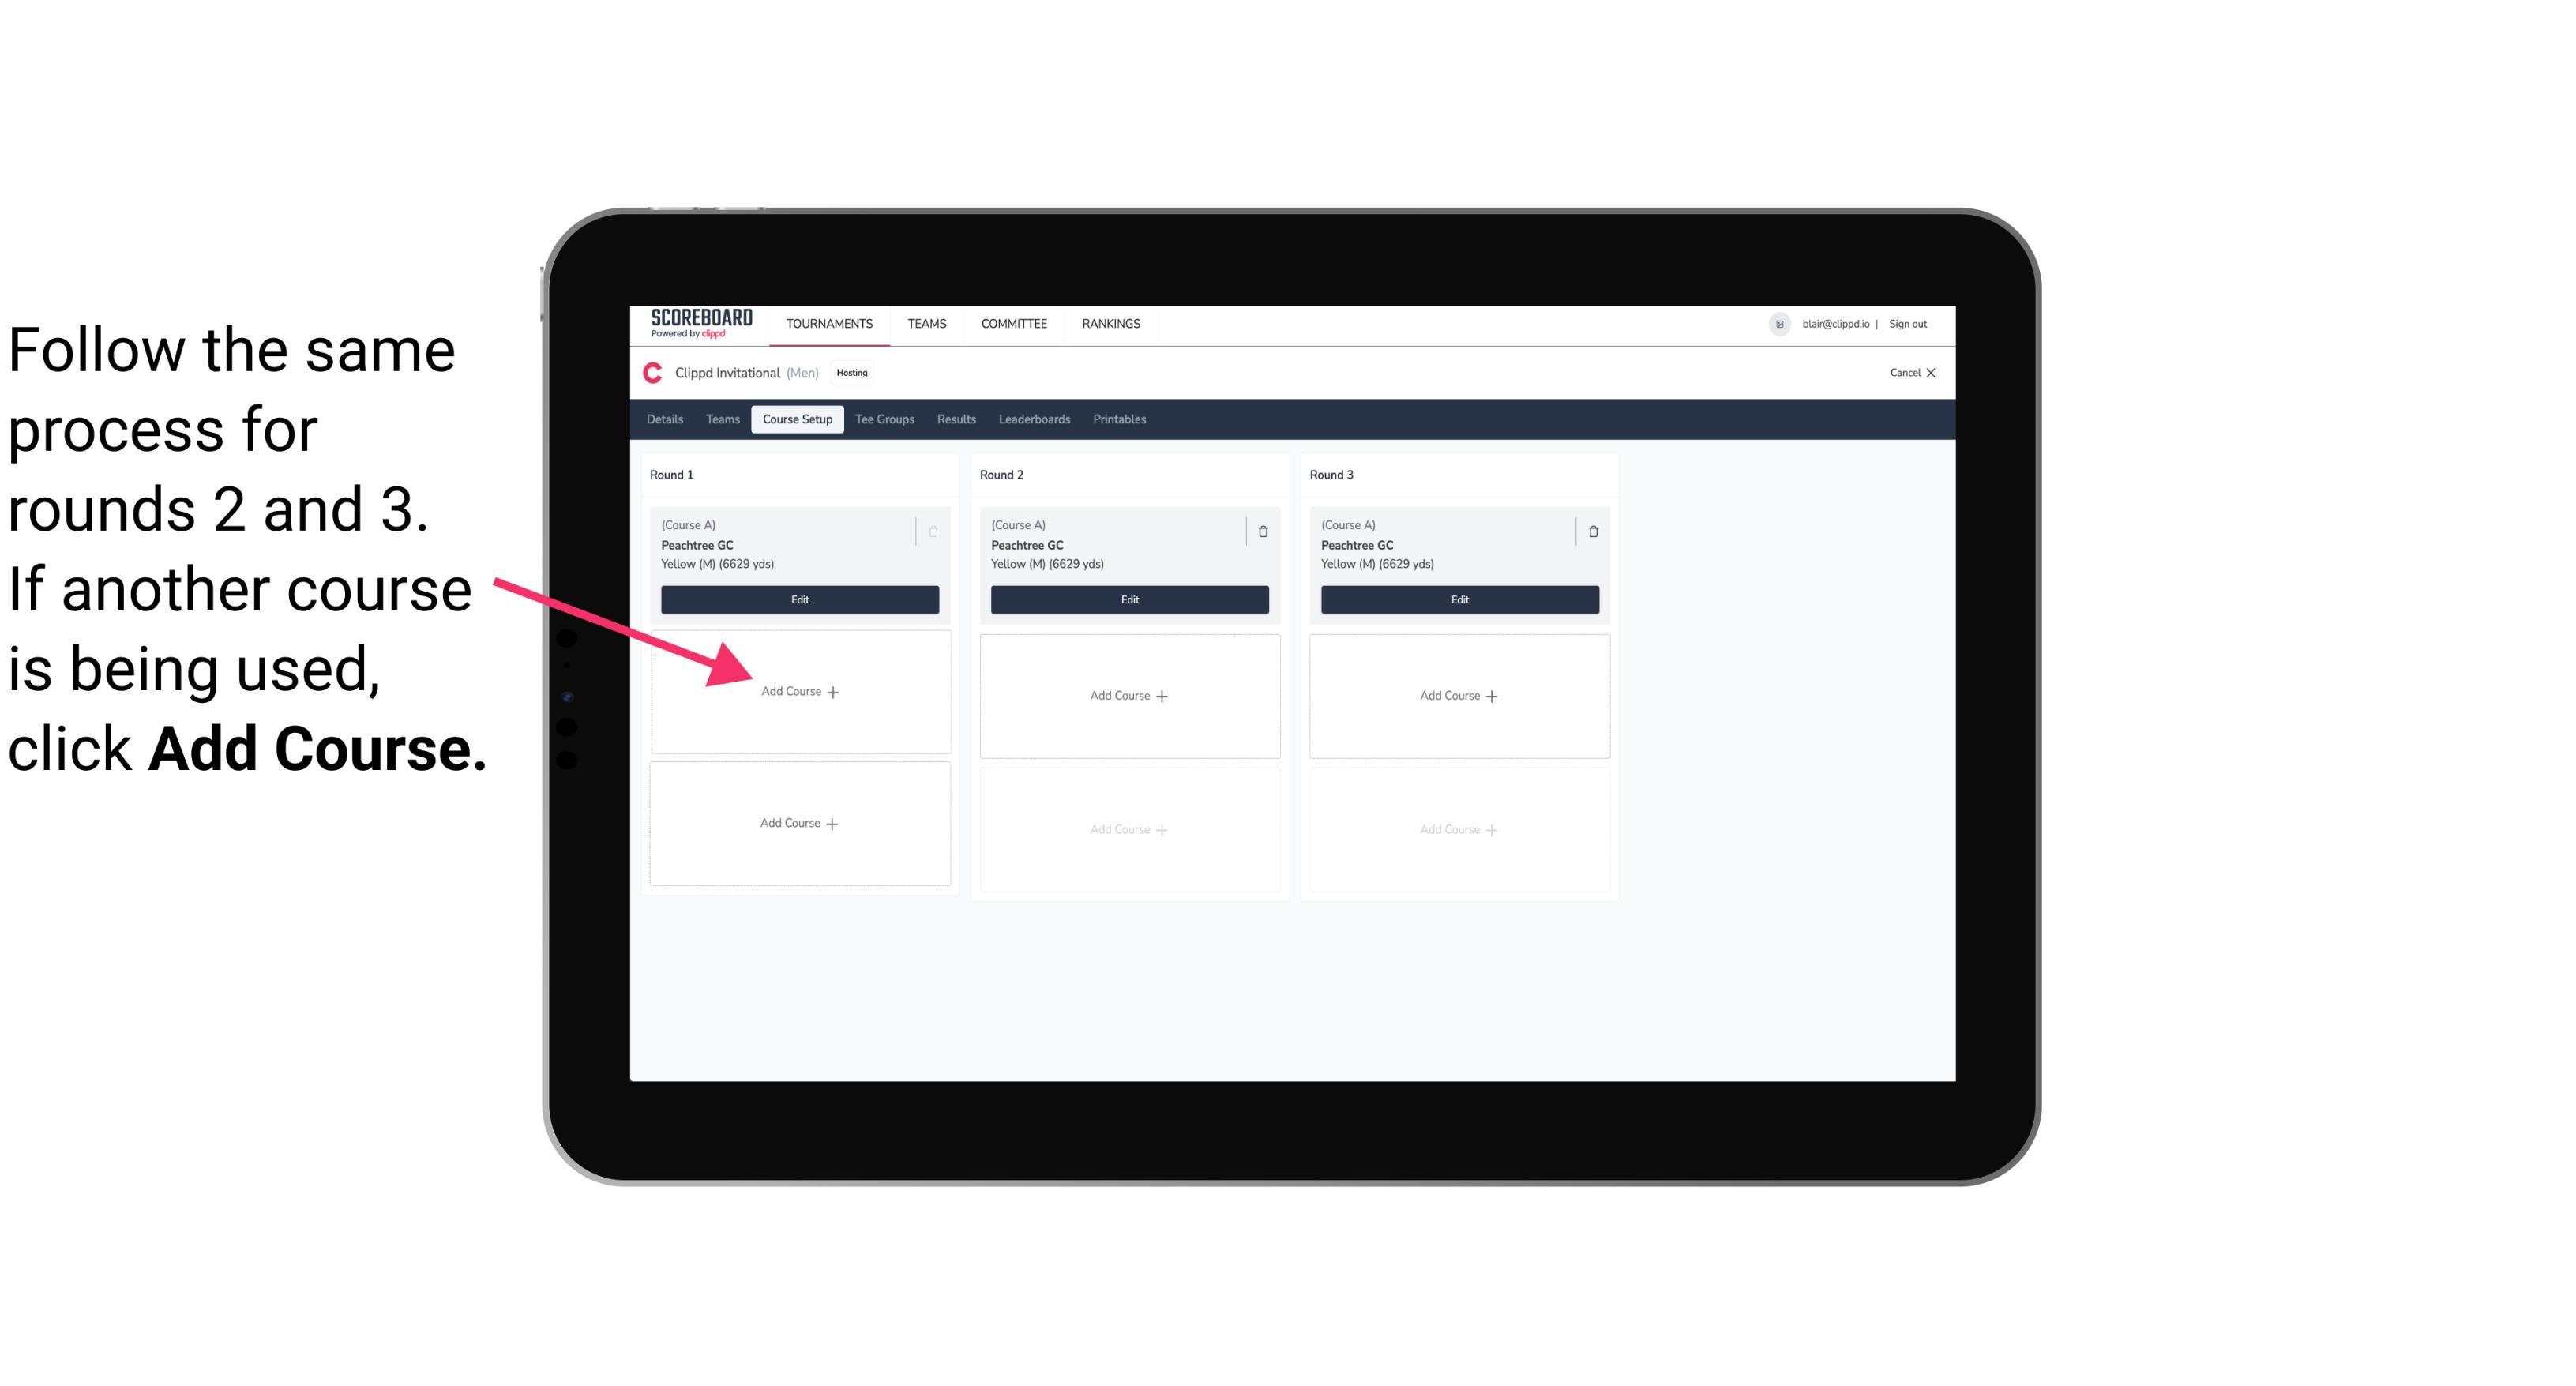Click Edit button for Round 1 course
Viewport: 2576px width, 1386px height.
click(797, 599)
